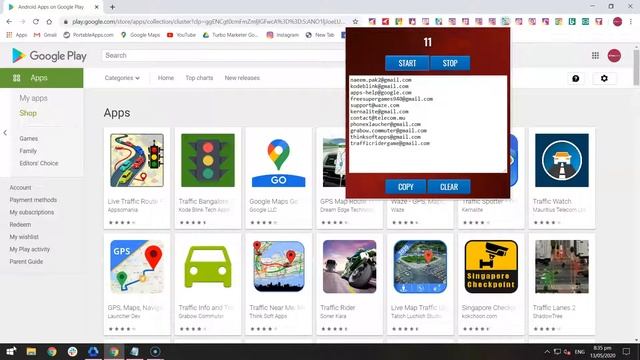Bookmark page with star icon
Screen dimensions: 640x360
pyautogui.click(x=356, y=22)
